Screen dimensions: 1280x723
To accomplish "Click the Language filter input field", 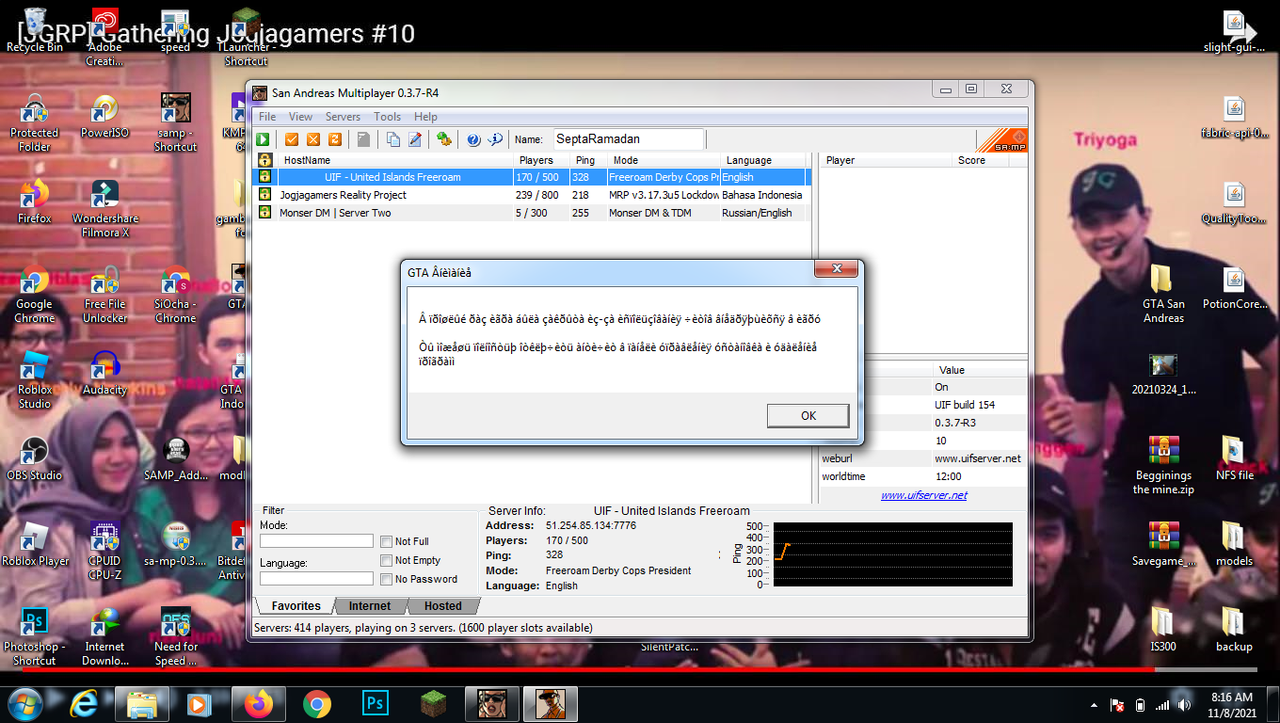I will pyautogui.click(x=316, y=578).
